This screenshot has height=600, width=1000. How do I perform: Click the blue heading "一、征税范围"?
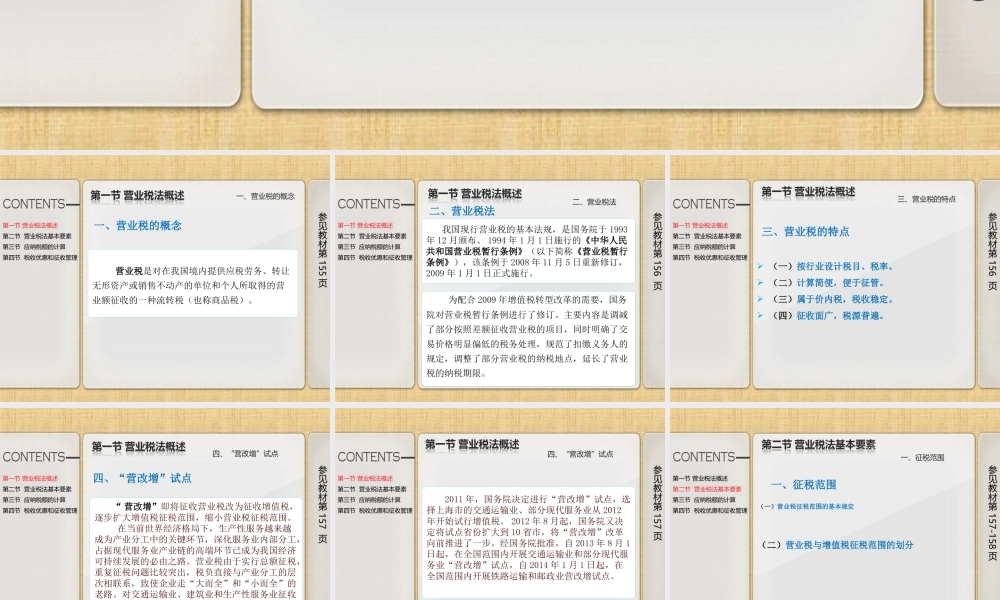(805, 485)
